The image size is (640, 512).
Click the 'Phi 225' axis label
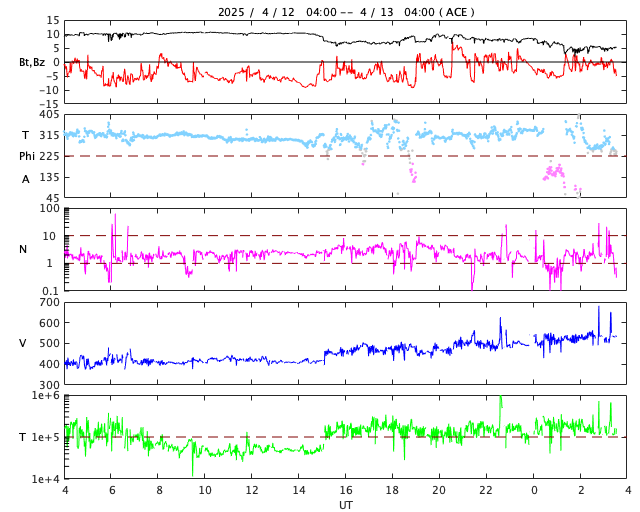point(39,156)
